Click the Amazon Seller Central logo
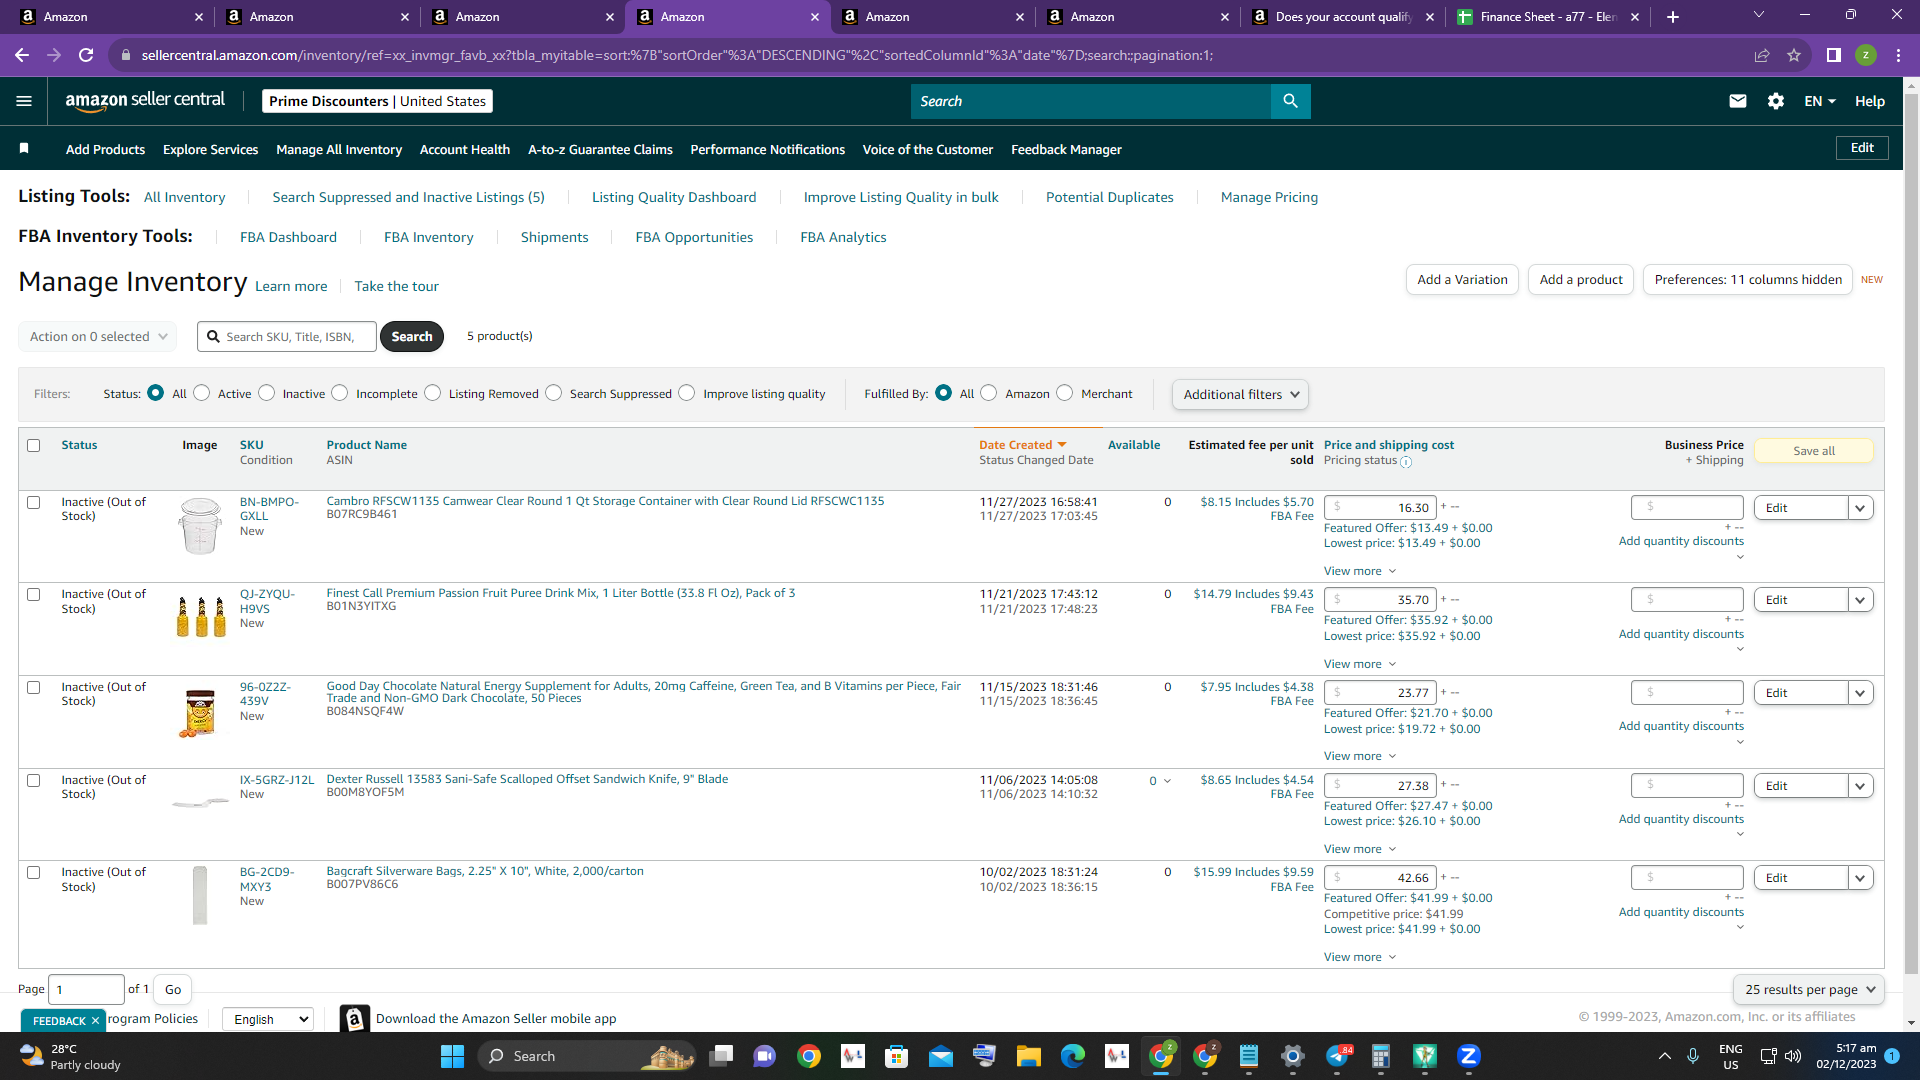1920x1080 pixels. pyautogui.click(x=145, y=100)
